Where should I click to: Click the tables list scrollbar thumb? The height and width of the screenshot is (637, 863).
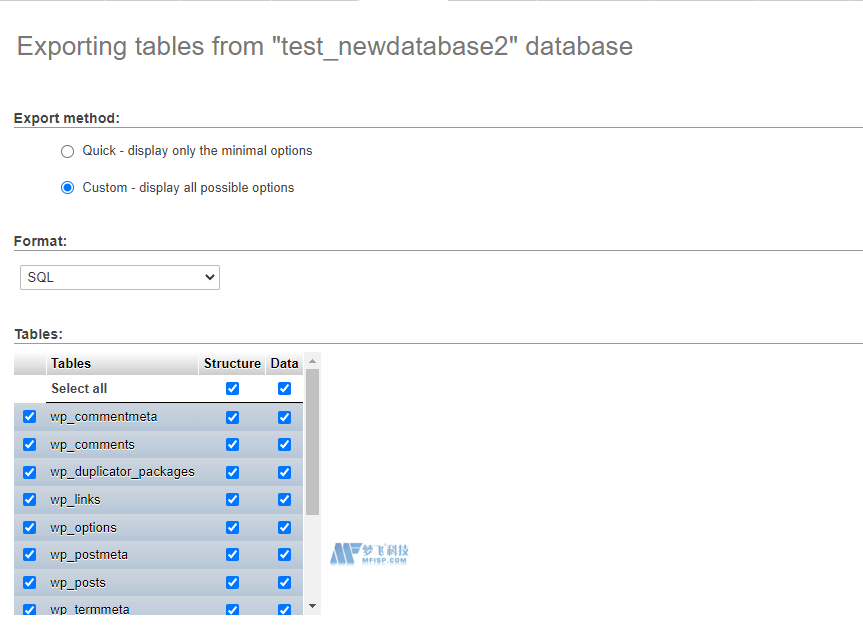312,440
